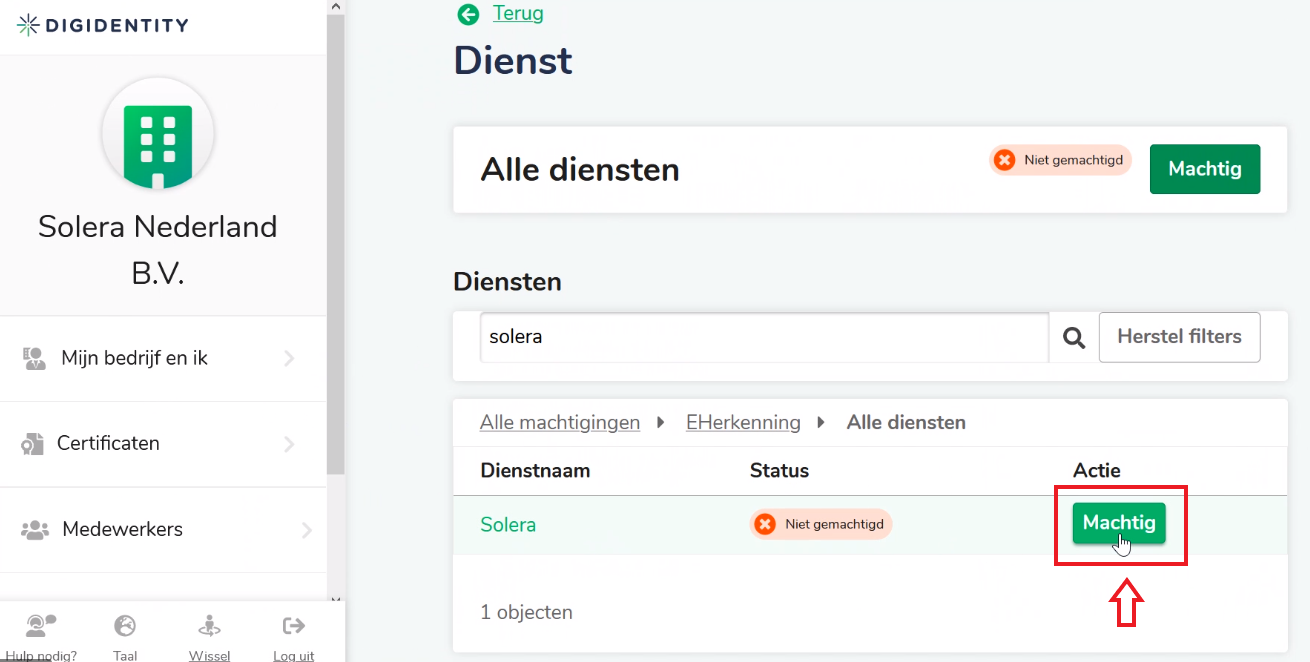Open Certificaten menu item
Screen dimensions: 1310x662
click(x=163, y=444)
